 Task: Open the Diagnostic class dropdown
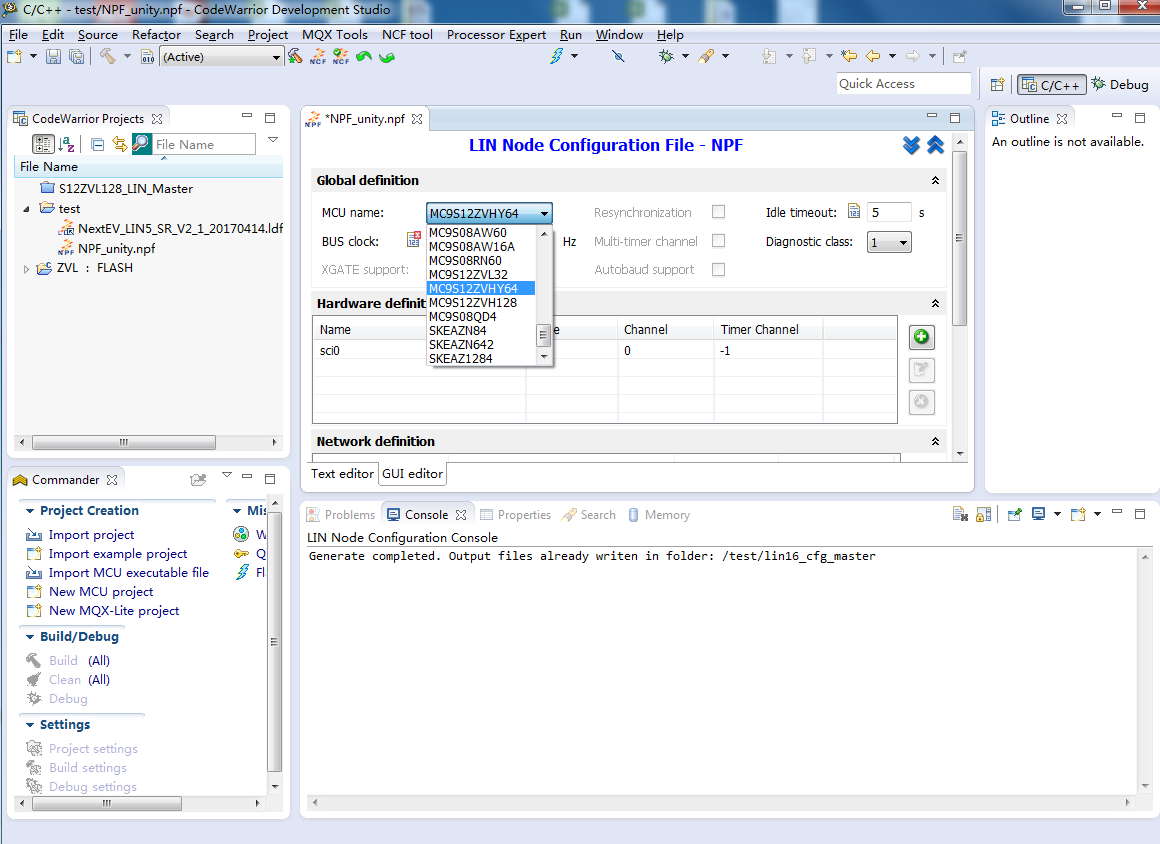[901, 241]
